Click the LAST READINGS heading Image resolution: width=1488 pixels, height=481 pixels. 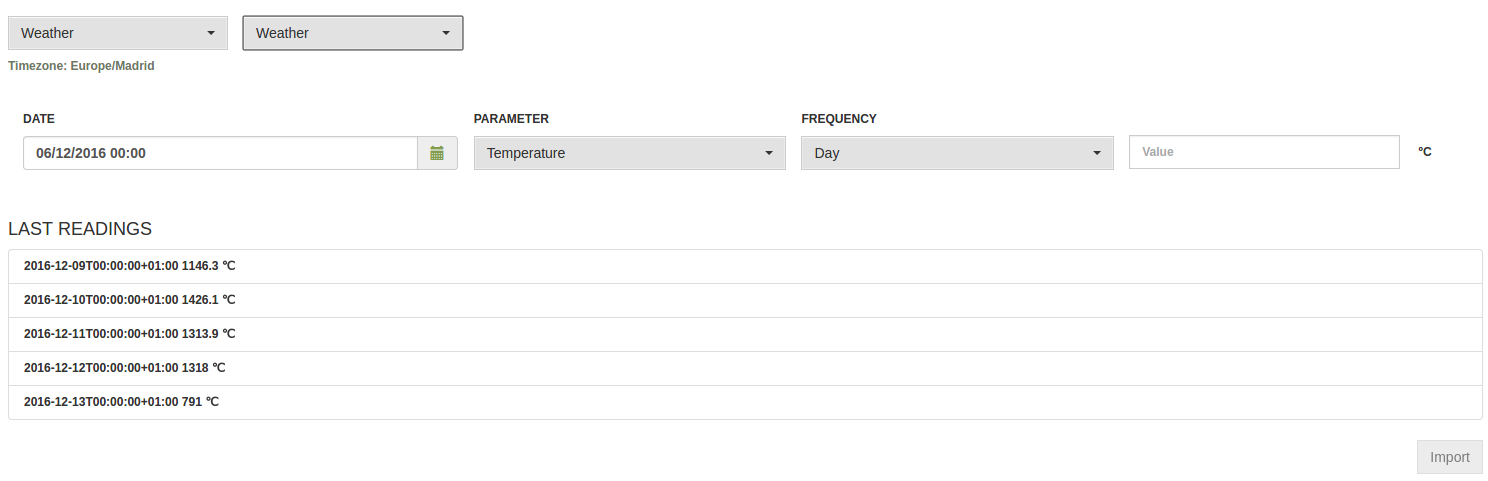80,229
